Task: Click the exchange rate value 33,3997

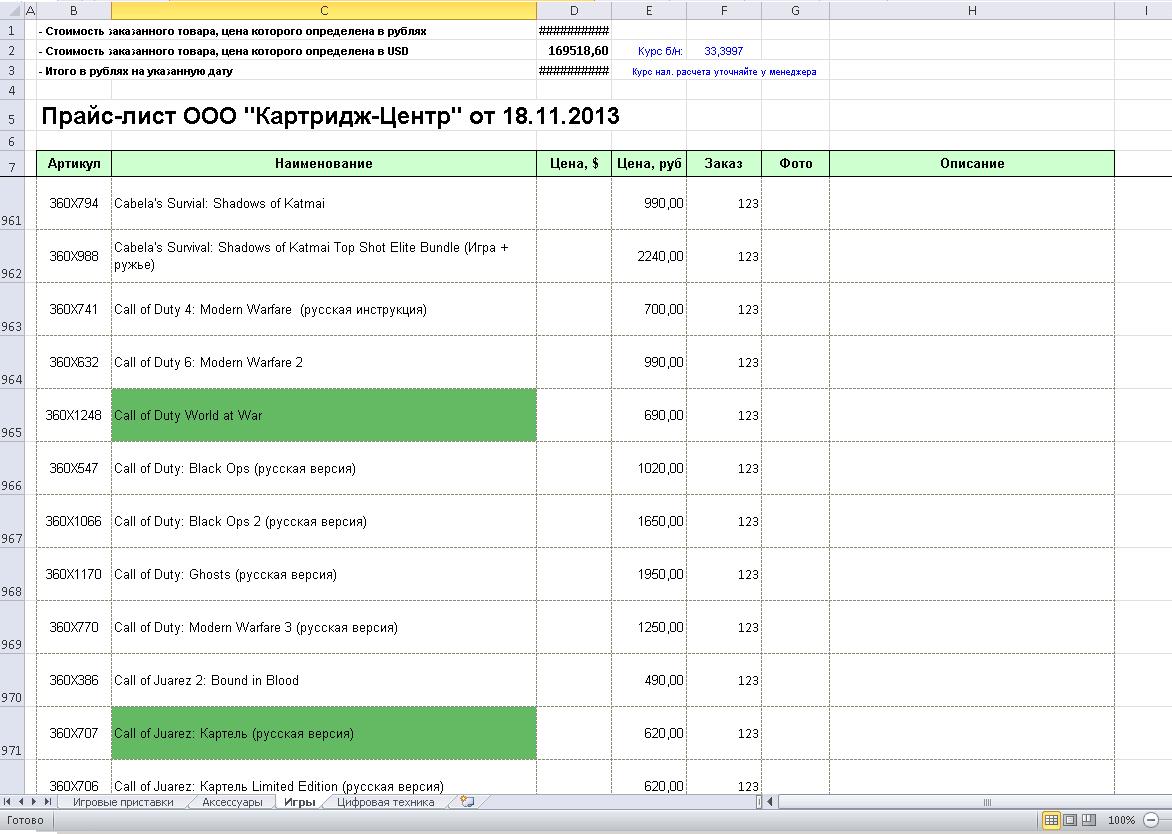Action: tap(724, 51)
